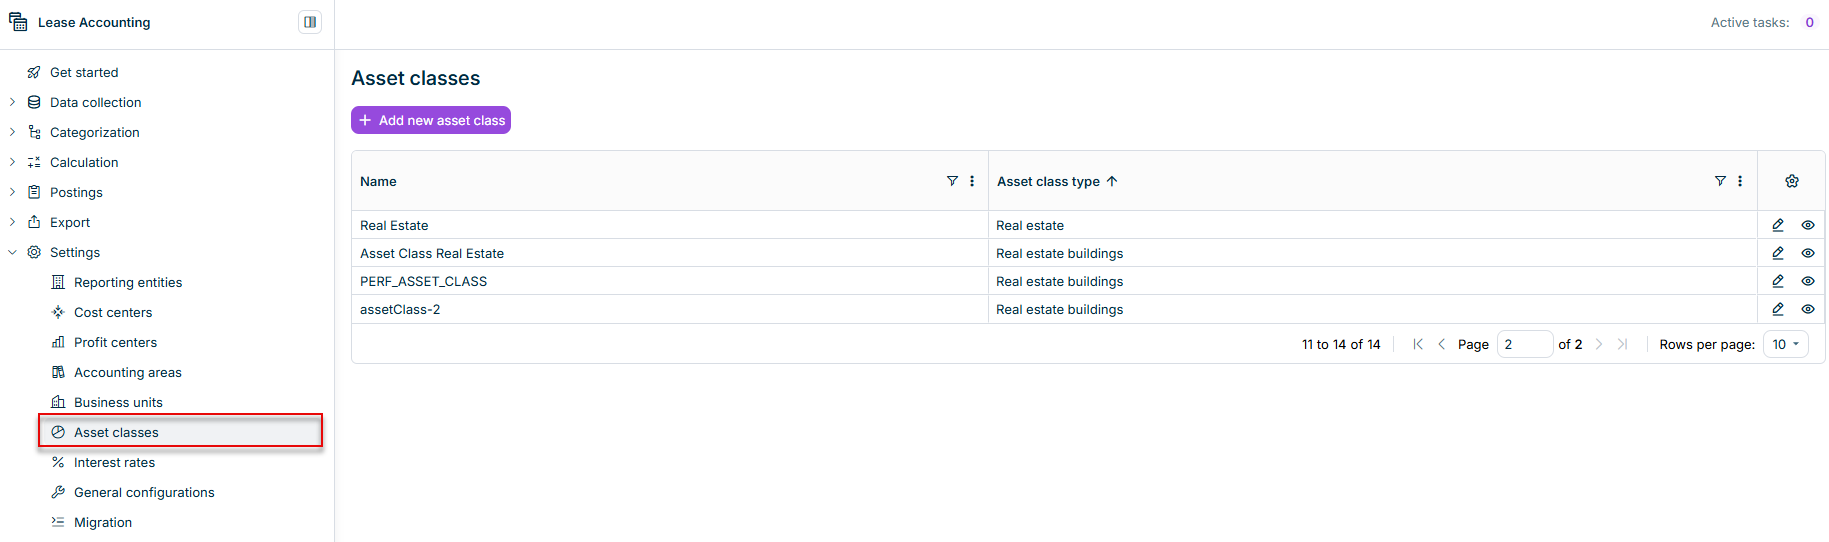Click the 11 to 14 of 14 text
The height and width of the screenshot is (542, 1829).
tap(1341, 344)
